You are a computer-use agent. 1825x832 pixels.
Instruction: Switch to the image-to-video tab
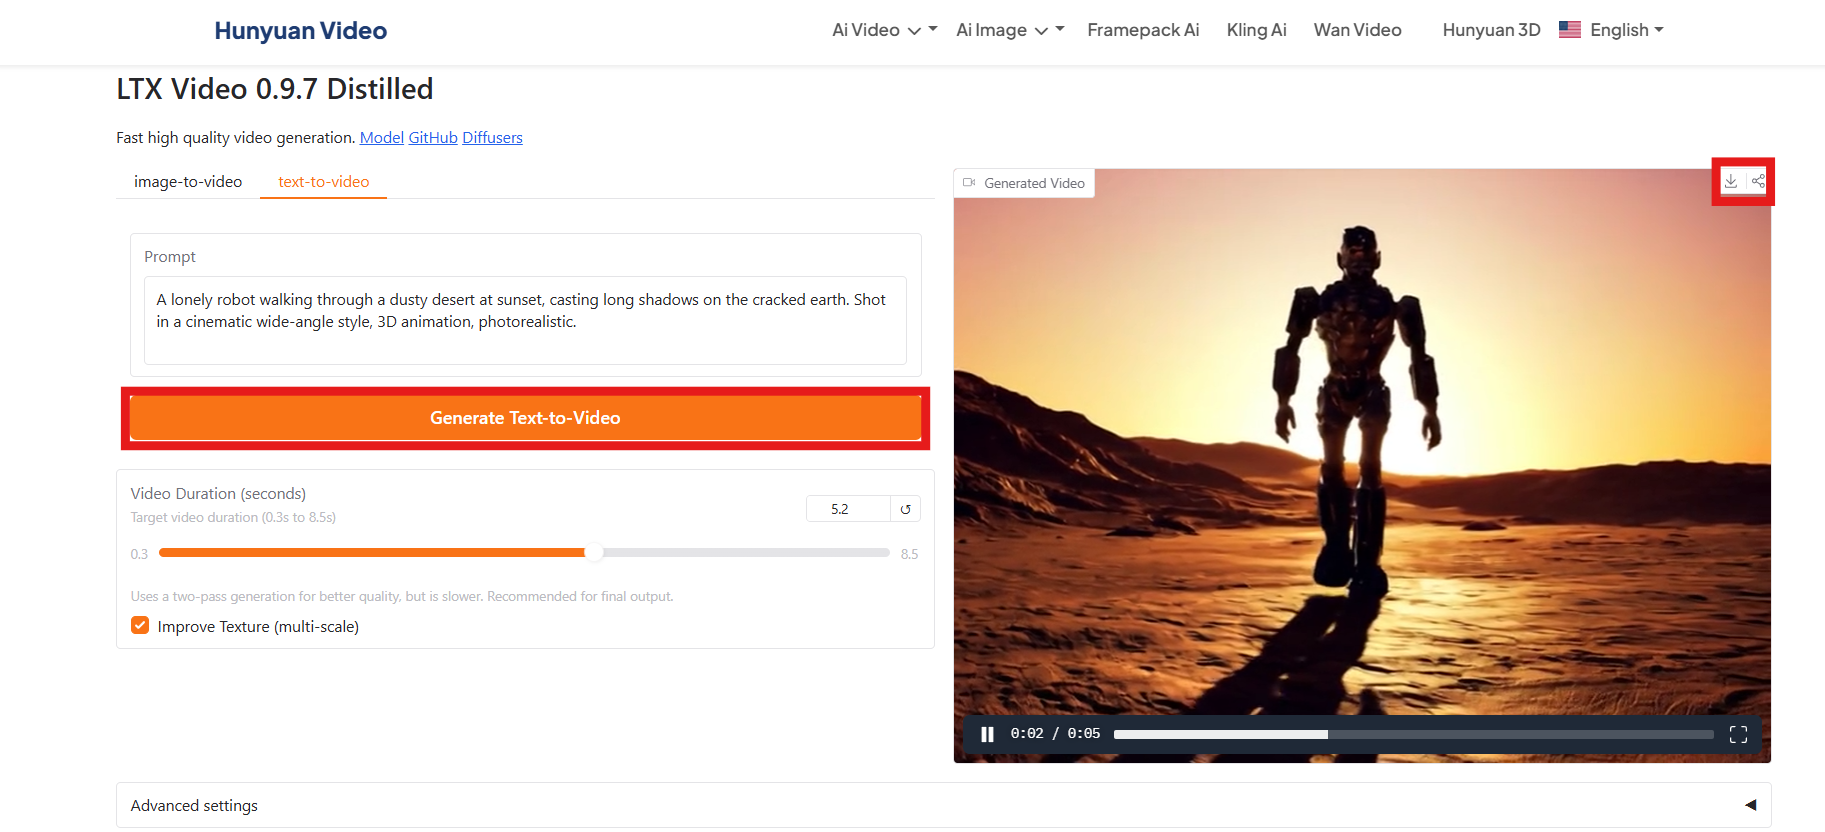[188, 181]
